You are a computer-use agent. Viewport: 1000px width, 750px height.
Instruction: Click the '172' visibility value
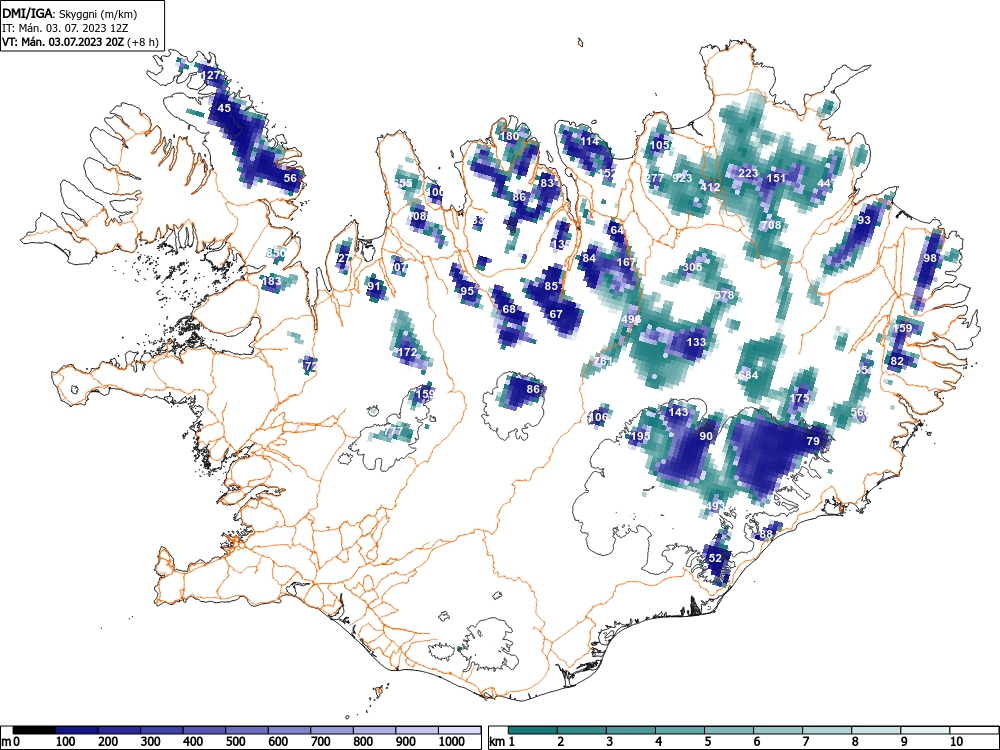point(407,351)
